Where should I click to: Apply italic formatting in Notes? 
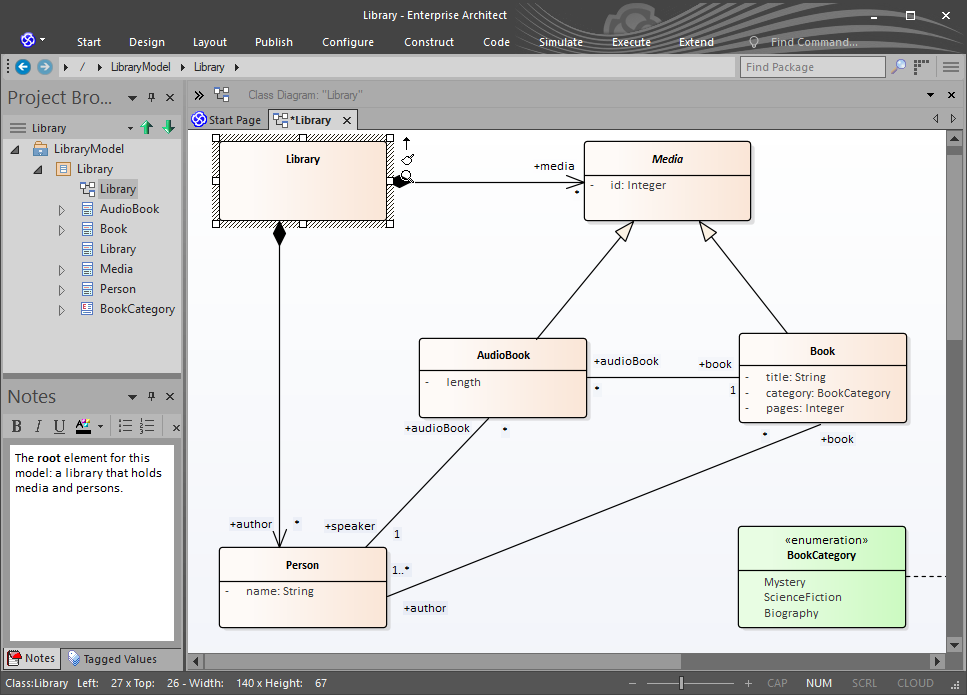click(x=38, y=426)
